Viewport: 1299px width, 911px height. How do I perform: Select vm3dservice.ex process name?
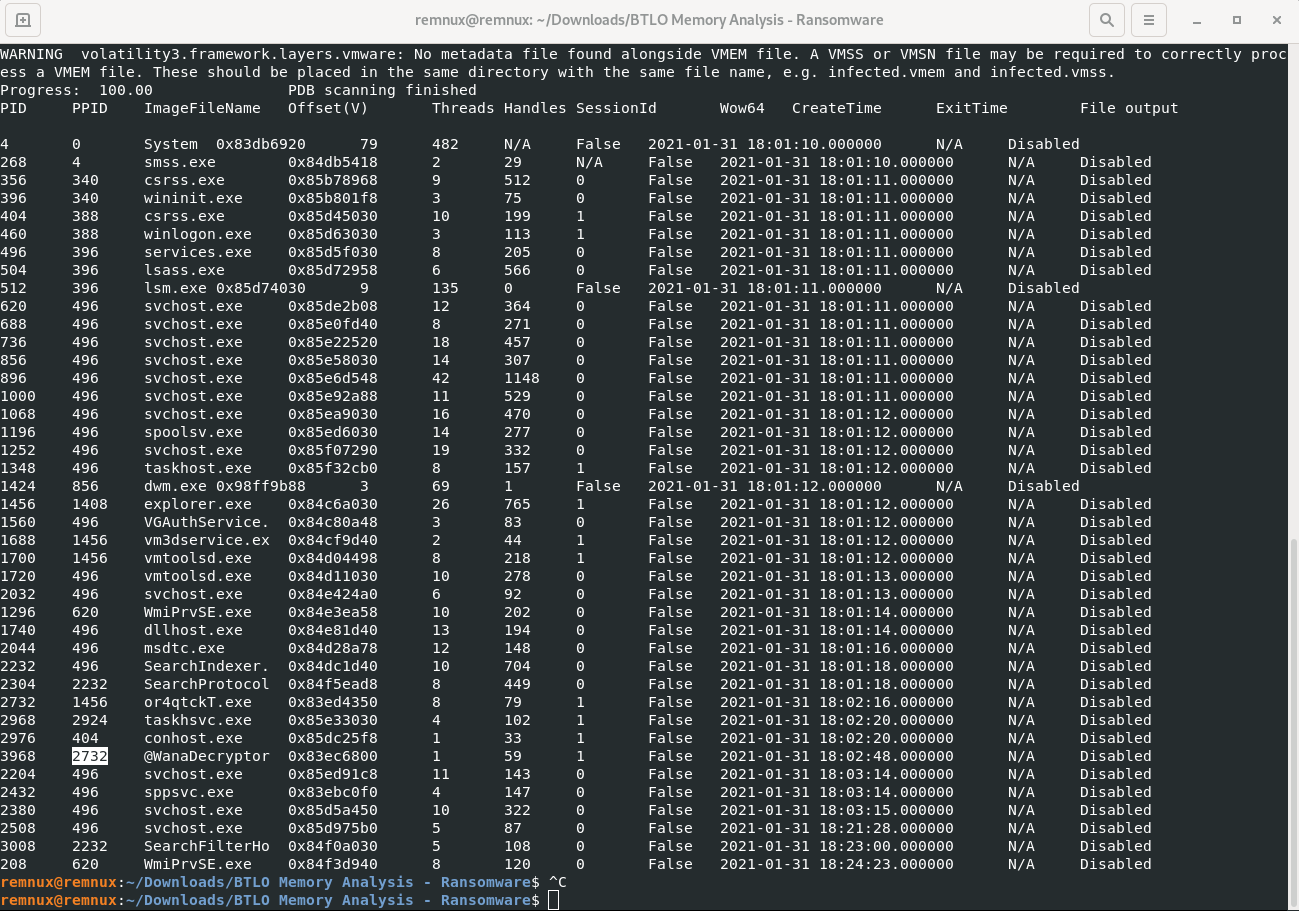(x=207, y=540)
